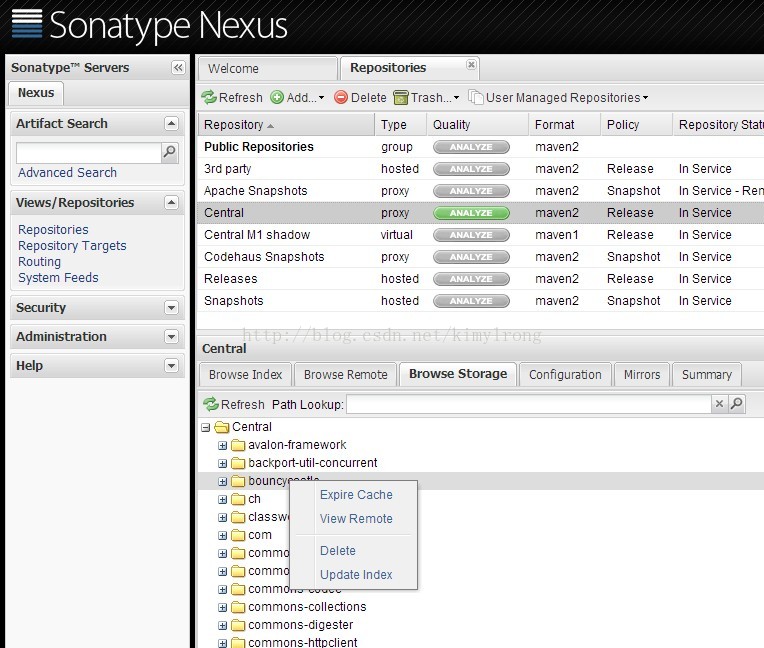Collapse the Views/Repositories panel
The image size is (764, 648).
(x=171, y=202)
